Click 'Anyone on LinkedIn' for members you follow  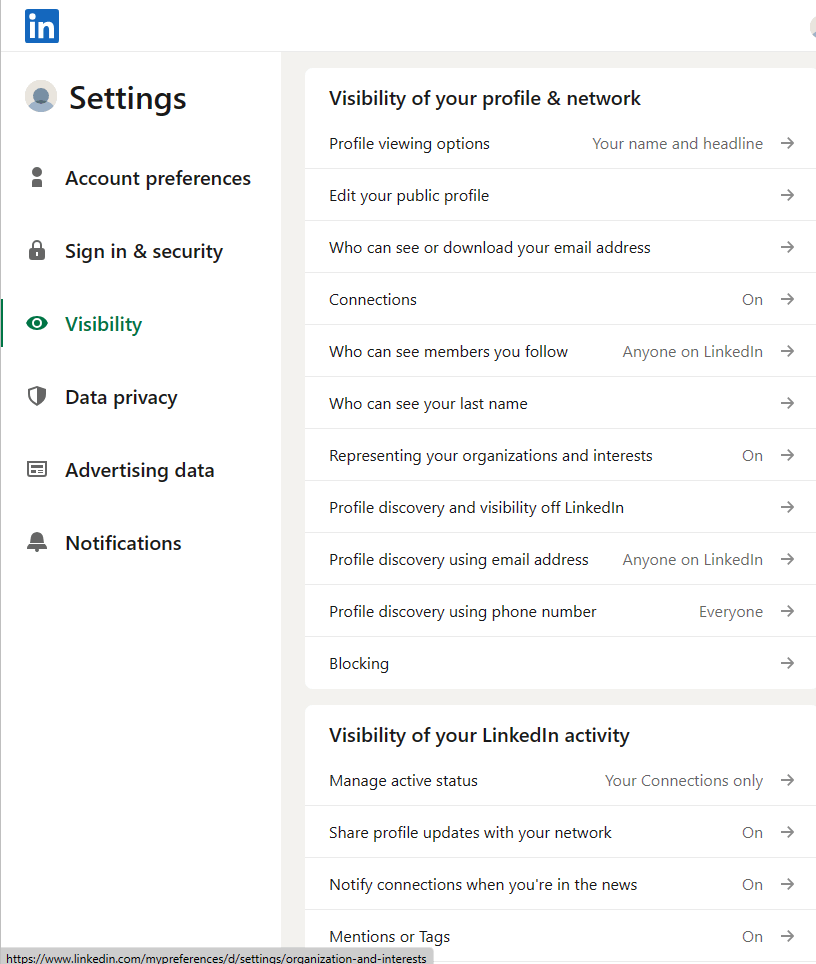pos(692,352)
